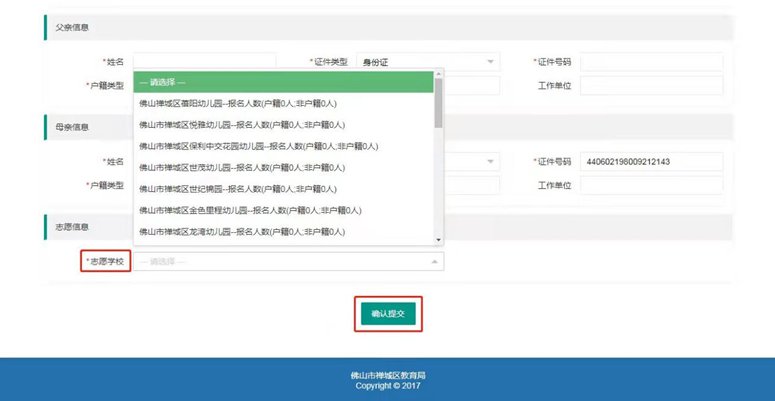The width and height of the screenshot is (775, 401).
Task: Click the father's 证件号码 input field
Action: point(651,62)
